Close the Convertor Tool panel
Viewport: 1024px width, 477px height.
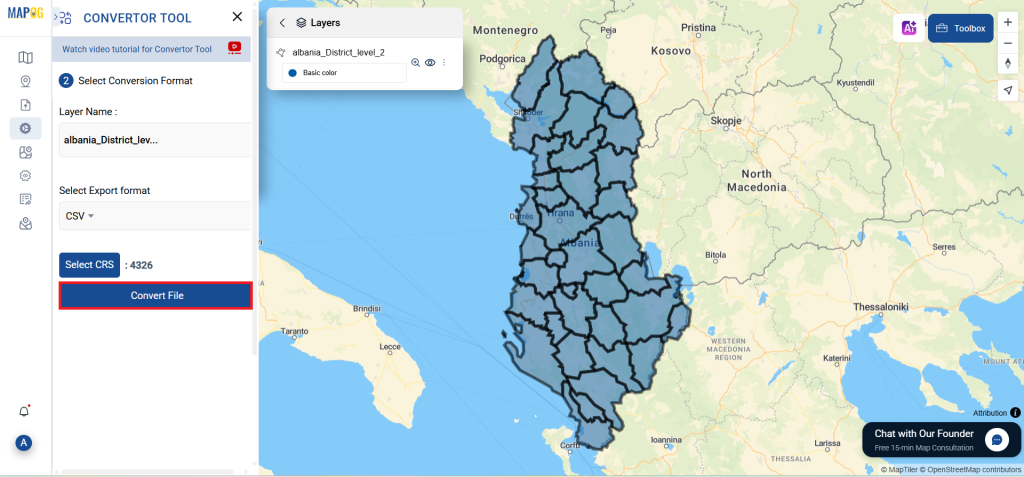[x=237, y=17]
